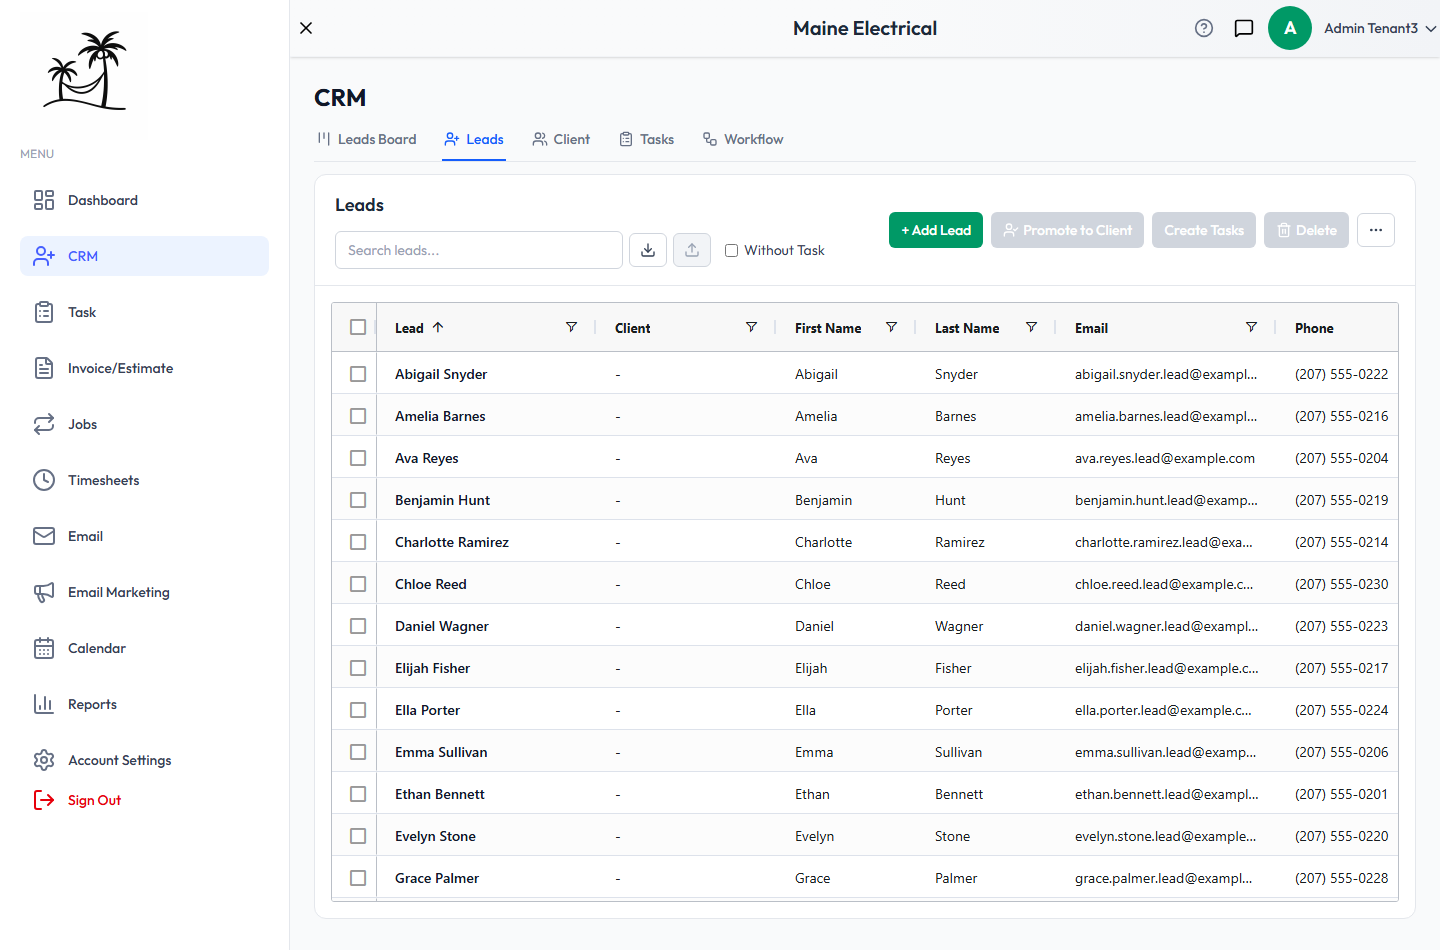Open Account Settings
The image size is (1440, 950).
point(144,760)
